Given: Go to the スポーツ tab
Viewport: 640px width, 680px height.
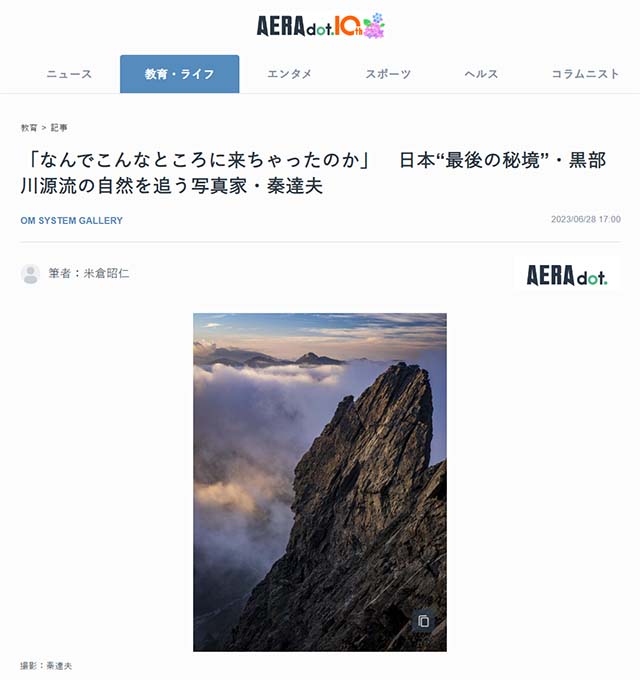Looking at the screenshot, I should [x=388, y=74].
